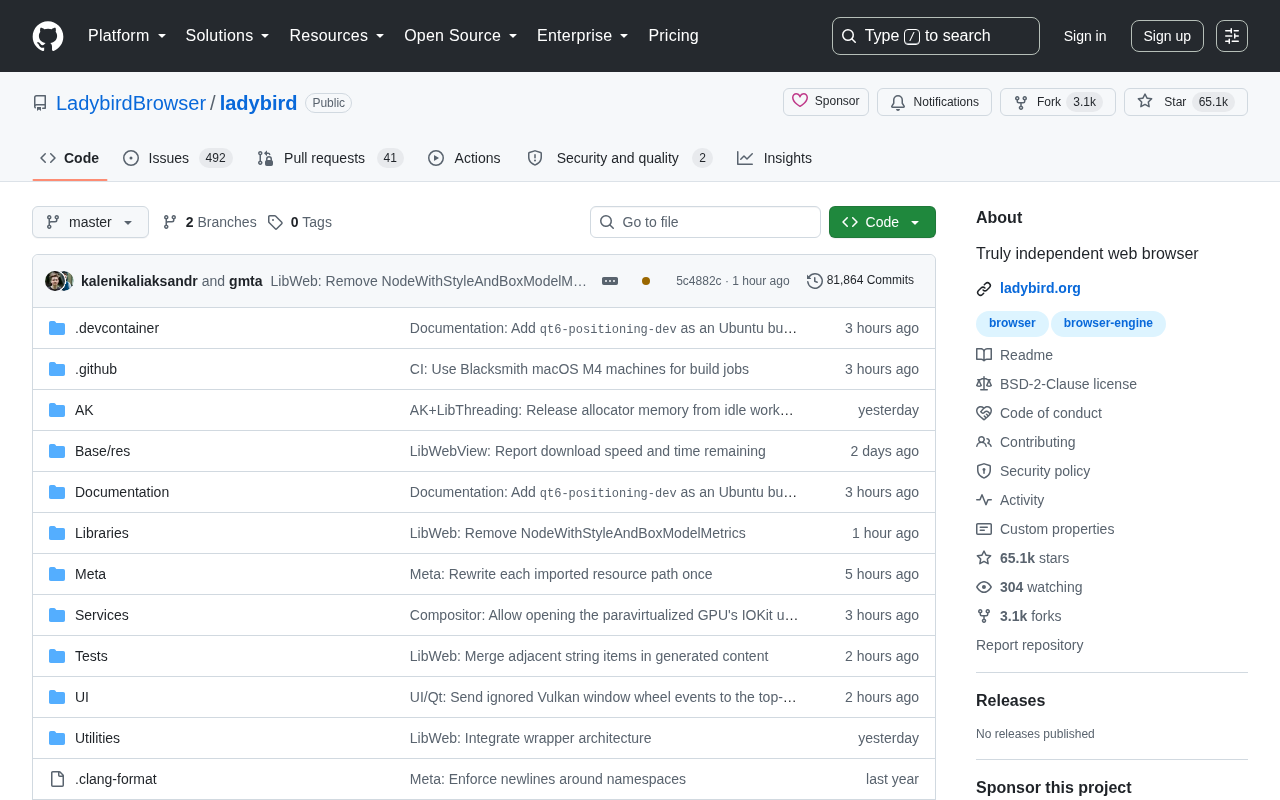Open the Pricing page

point(673,36)
